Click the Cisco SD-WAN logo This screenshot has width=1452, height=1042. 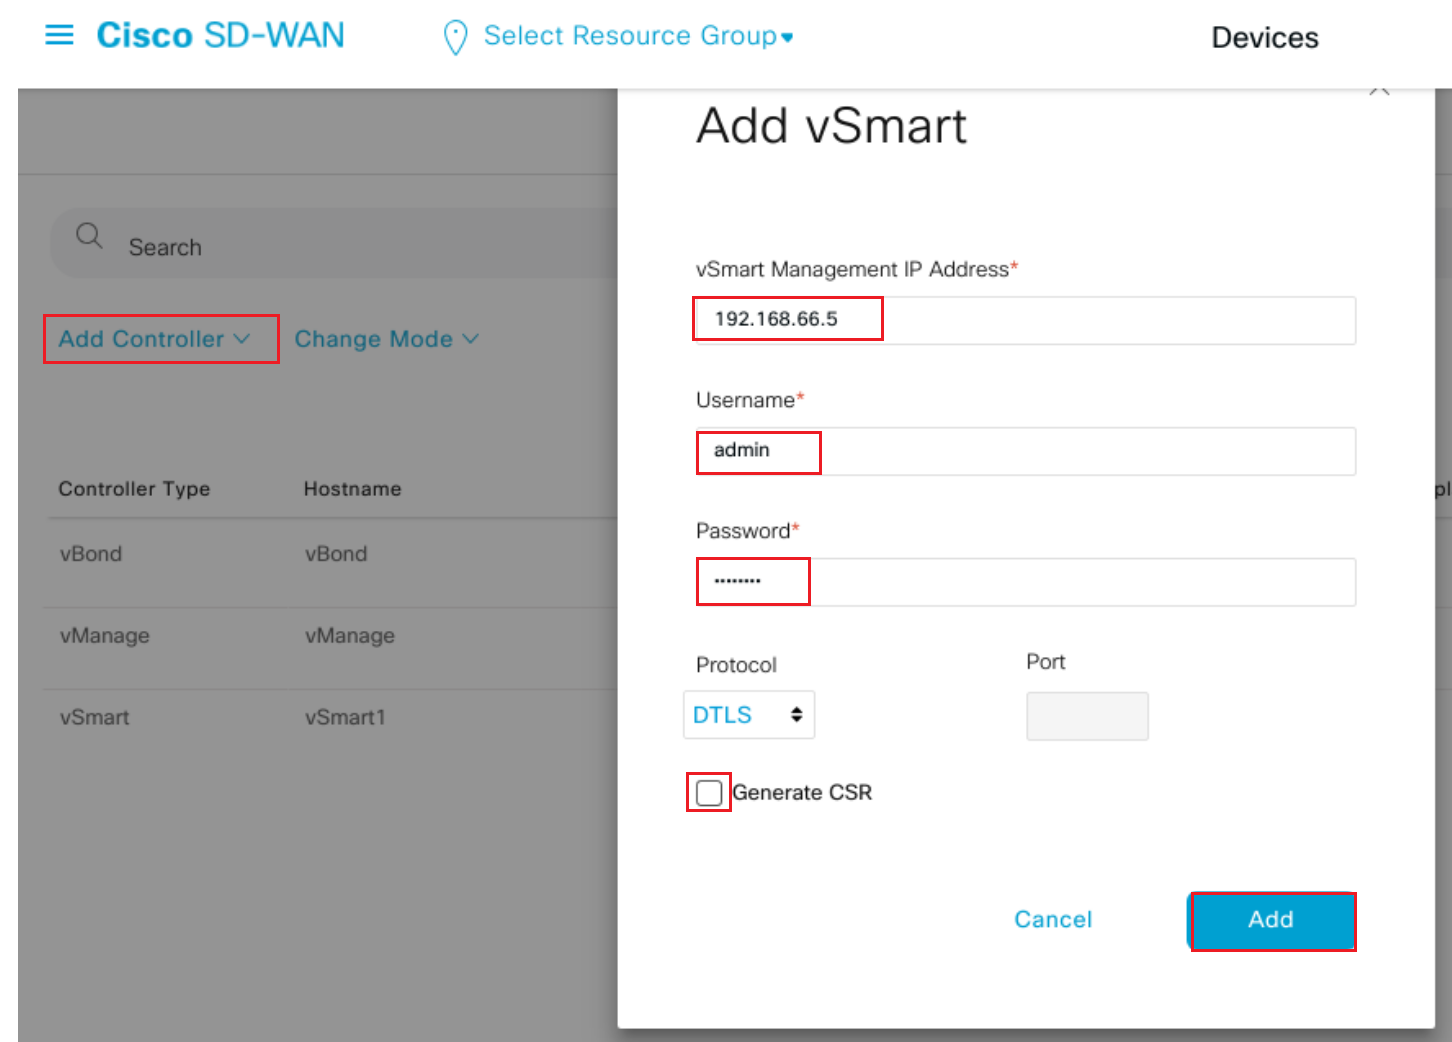tap(220, 36)
